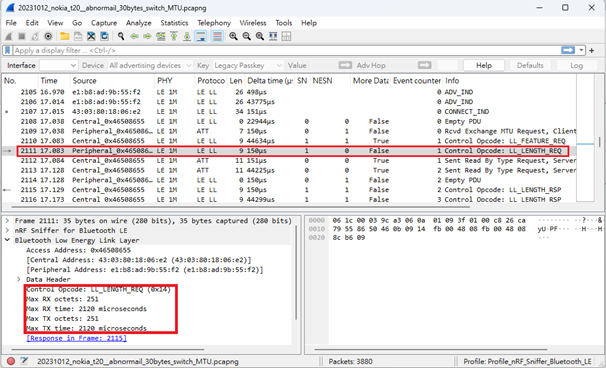Open the Edit menu
The width and height of the screenshot is (606, 368).
pos(32,23)
